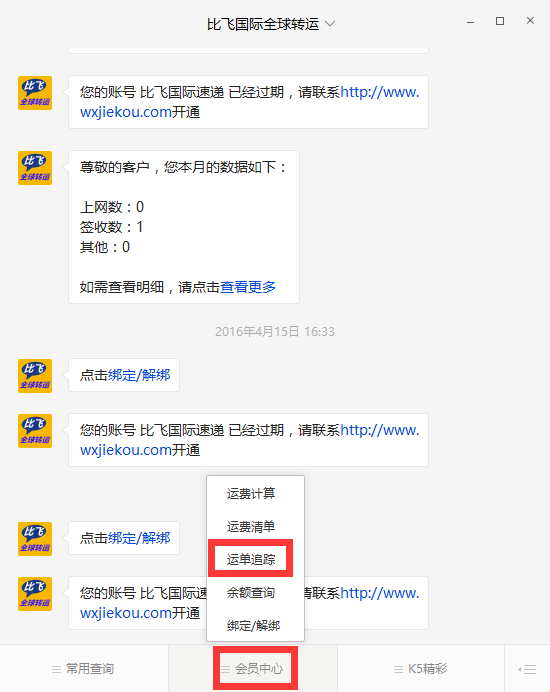Choose 绑定/解绑 in the popup menu

(x=253, y=626)
